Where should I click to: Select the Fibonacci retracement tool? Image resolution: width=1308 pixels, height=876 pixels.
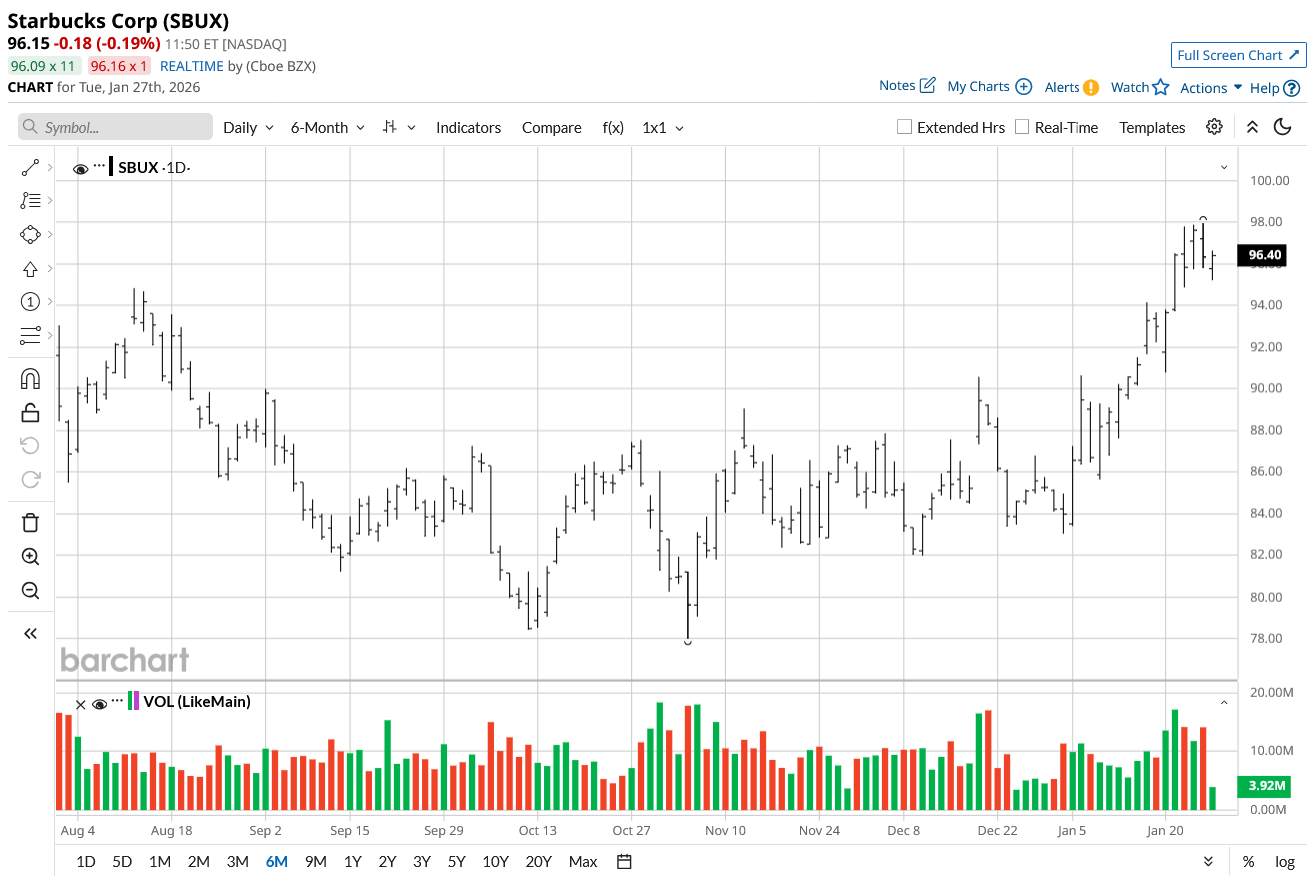30,200
